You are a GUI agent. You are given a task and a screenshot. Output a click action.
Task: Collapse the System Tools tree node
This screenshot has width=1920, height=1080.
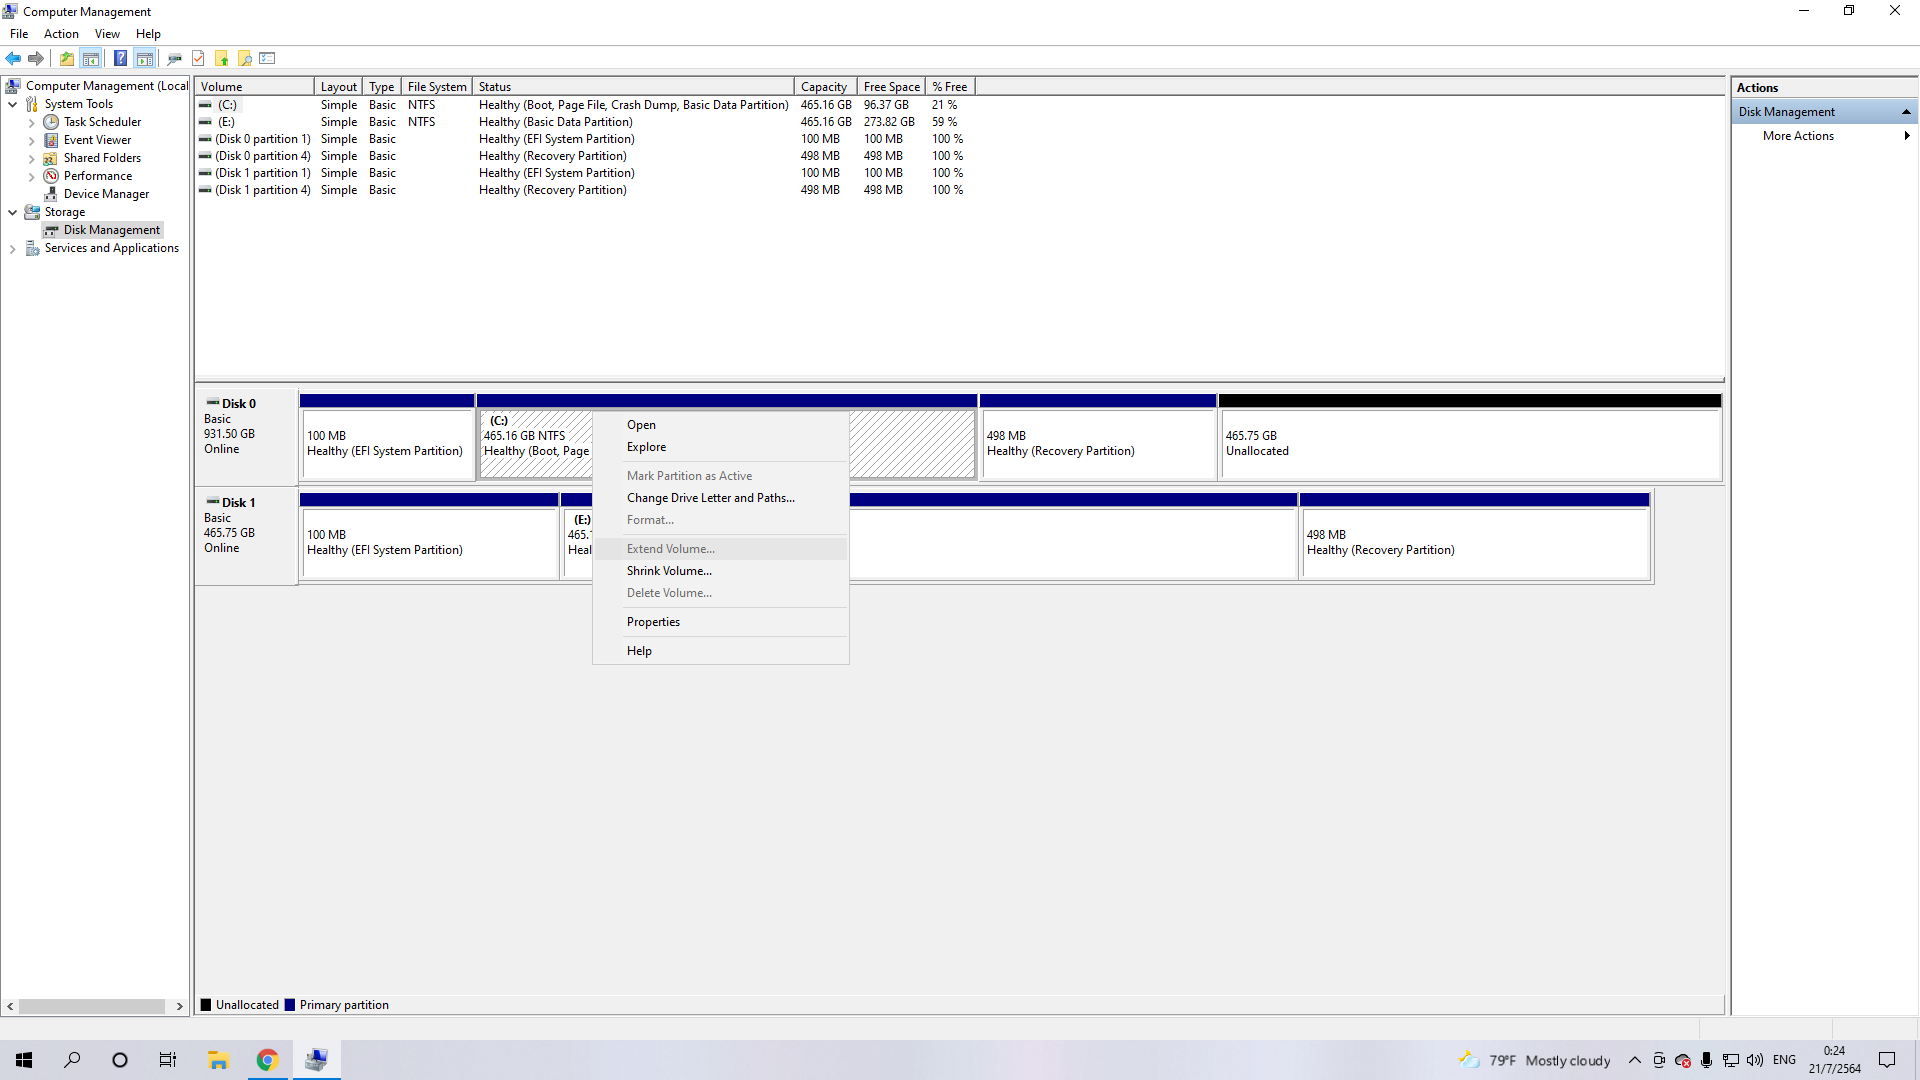12,104
